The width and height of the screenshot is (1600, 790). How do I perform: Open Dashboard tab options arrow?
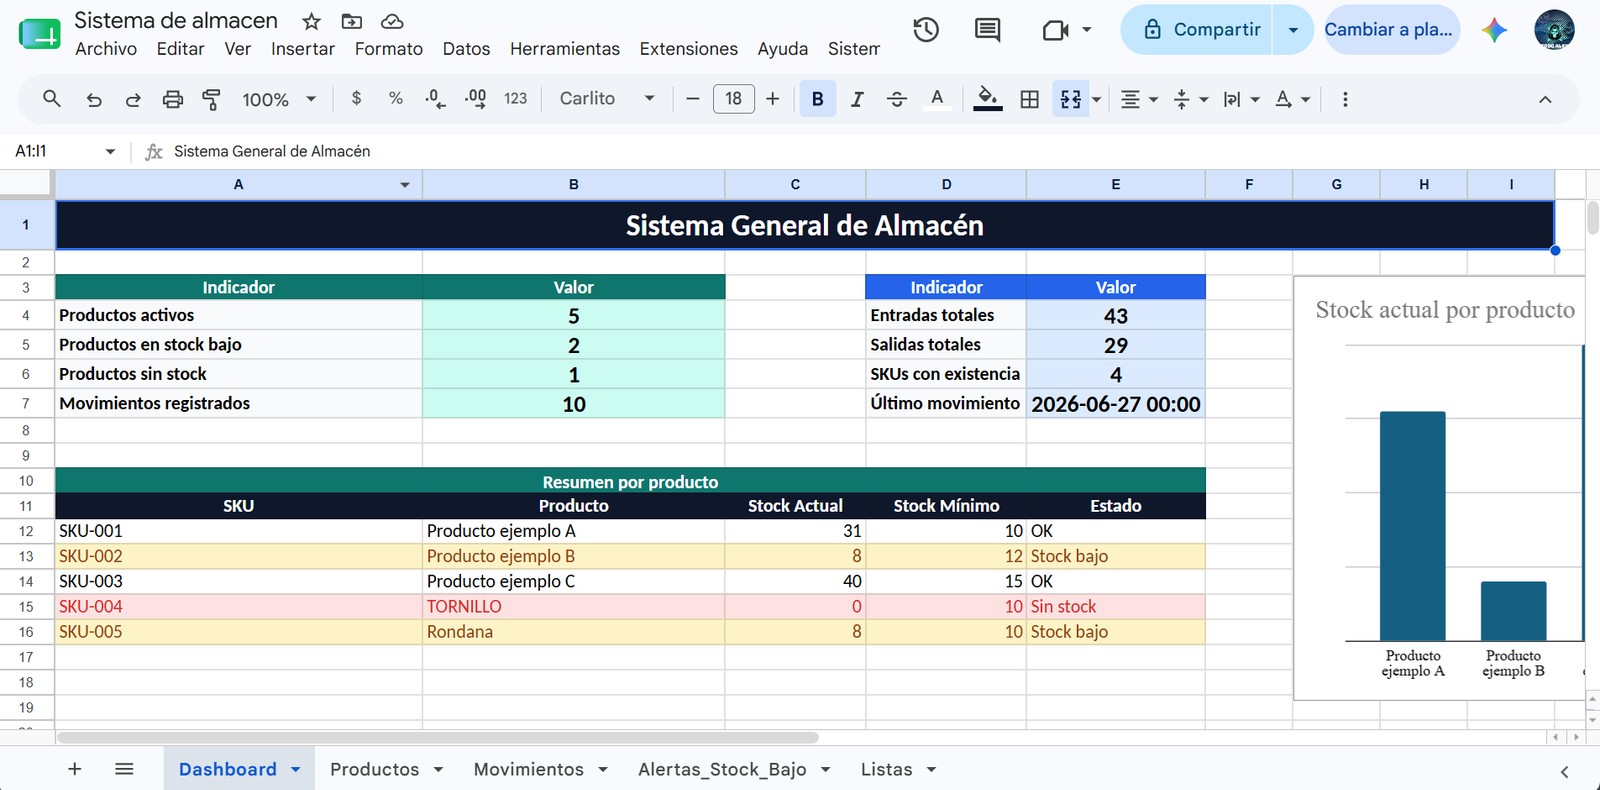(296, 769)
